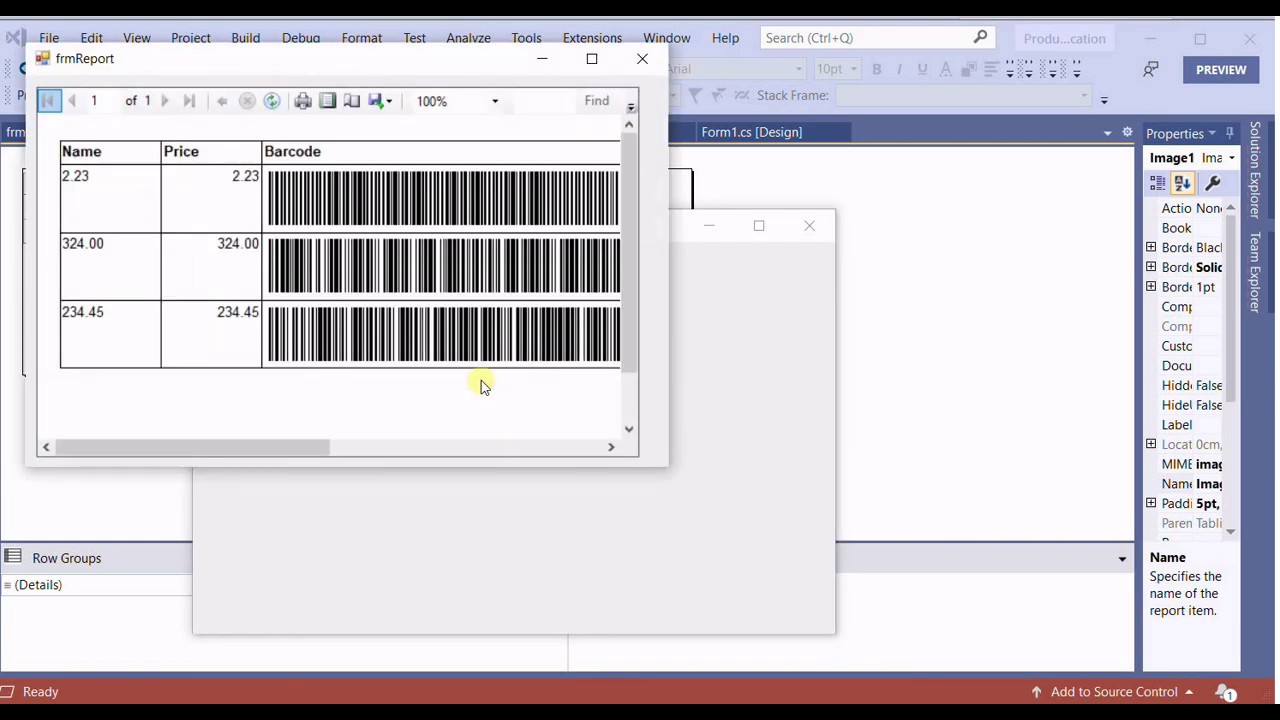This screenshot has width=1280, height=720.
Task: Jump to last page in report viewer
Action: [x=189, y=101]
